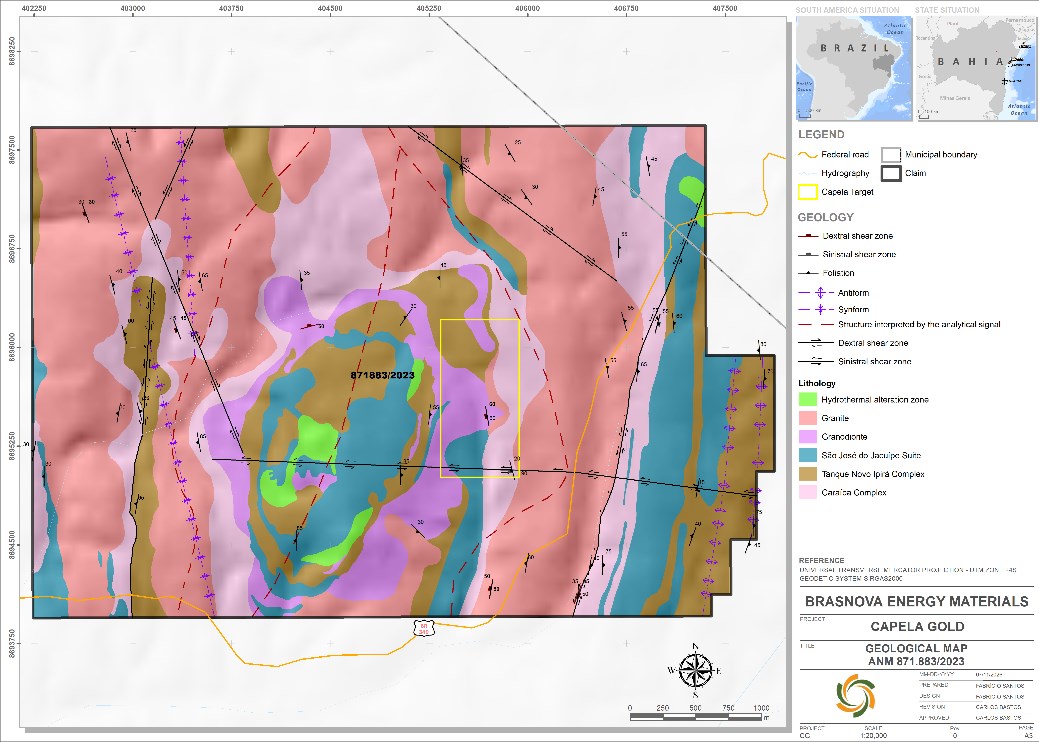
Task: Click the 'Tanque Novo Ipirá Complex' label
Action: (873, 474)
